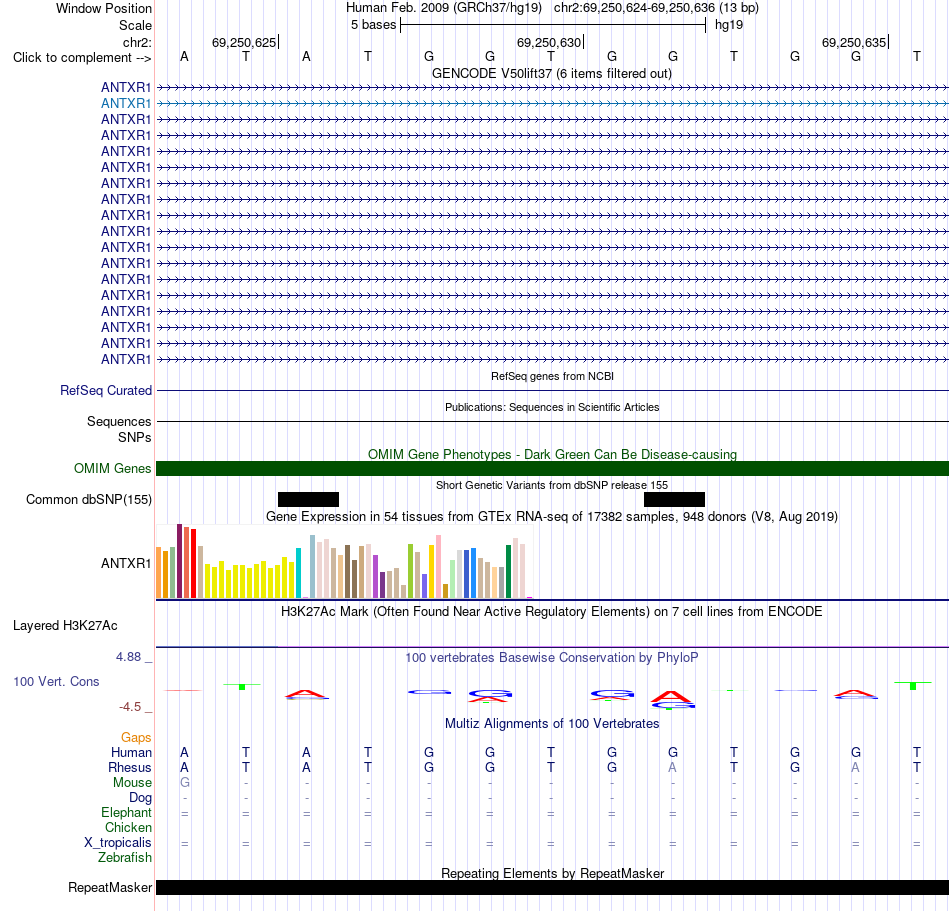Click 'Multiz Alignments of 100 Vertebrates' title
This screenshot has height=911, width=950.
click(551, 724)
